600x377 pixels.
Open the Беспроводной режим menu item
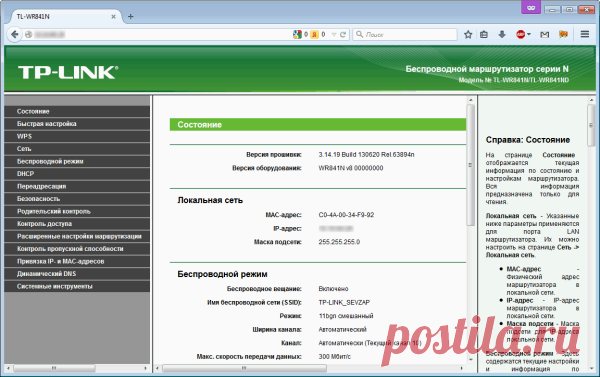pos(77,161)
